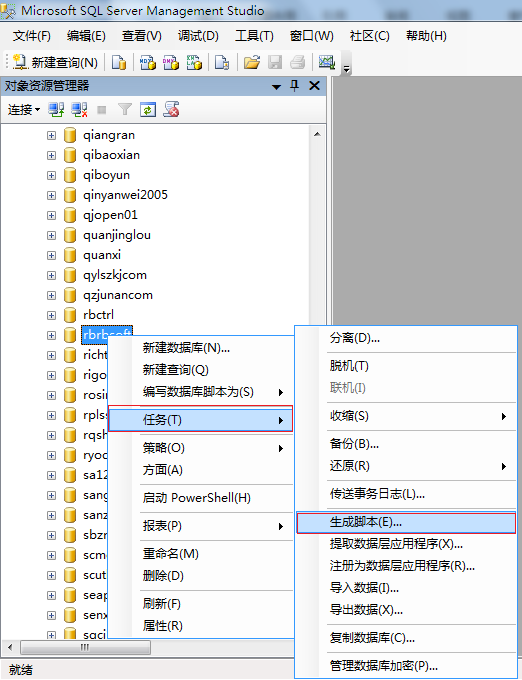Viewport: 522px width, 680px height.
Task: Click the Refresh icon in Object Explorer toolbar
Action: (148, 110)
